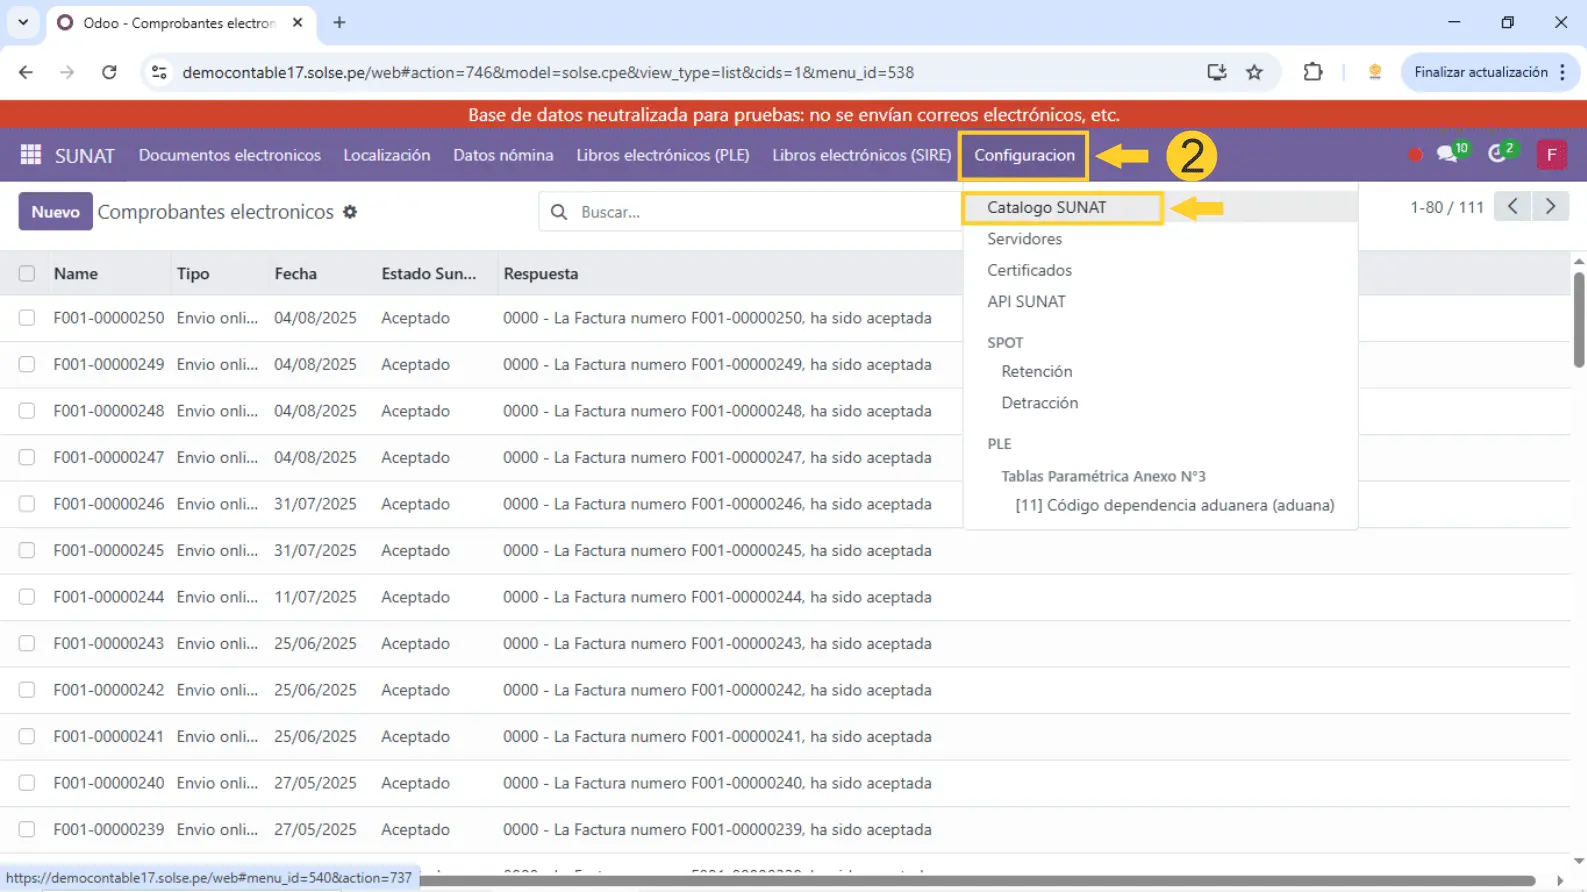Go to the next page of records
The width and height of the screenshot is (1587, 892).
[x=1550, y=207]
